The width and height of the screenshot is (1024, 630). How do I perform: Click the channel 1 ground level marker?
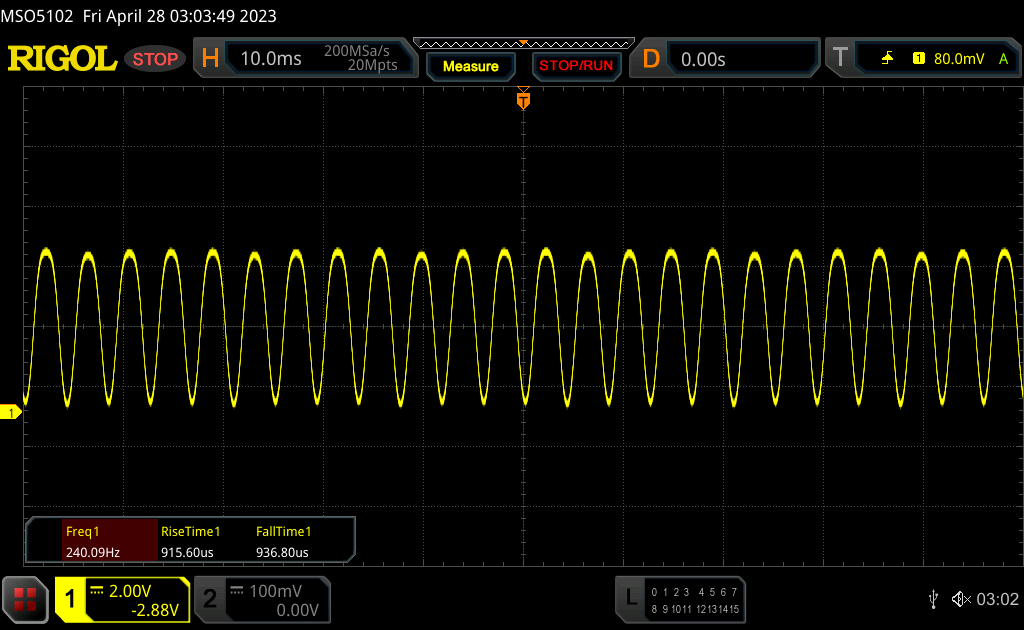point(10,413)
